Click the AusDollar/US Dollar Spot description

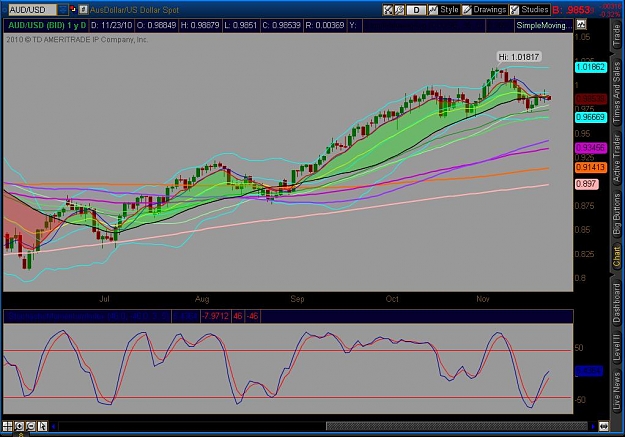(x=134, y=10)
